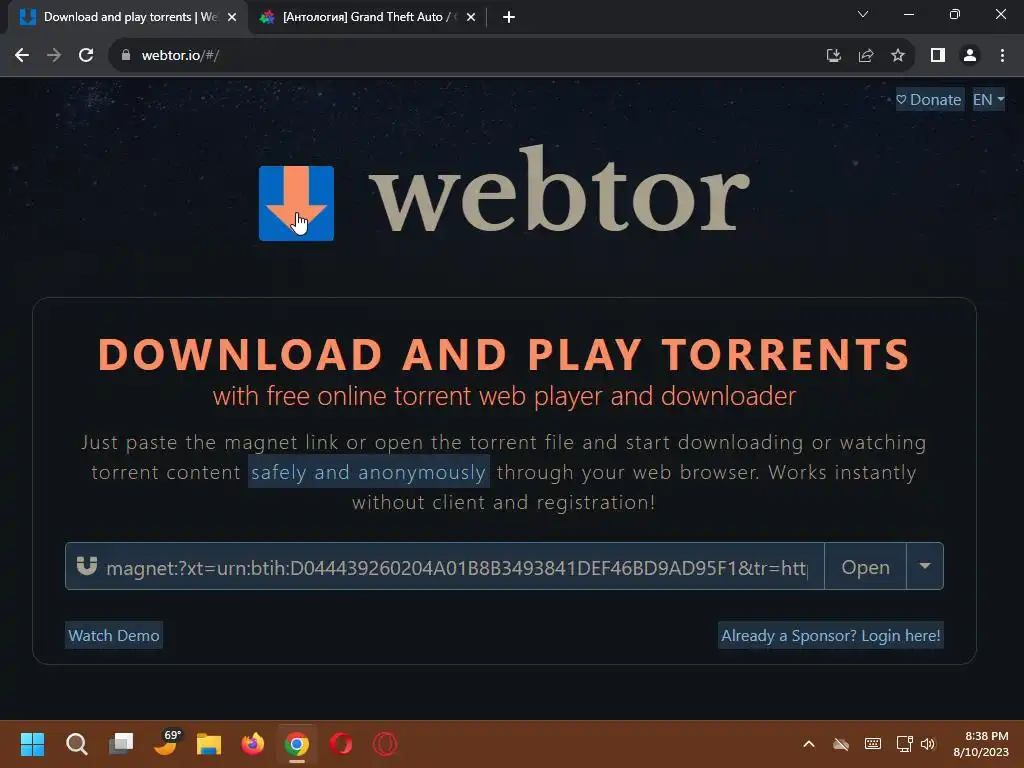This screenshot has height=768, width=1024.
Task: Expand the dropdown arrow beside Open
Action: click(x=925, y=566)
